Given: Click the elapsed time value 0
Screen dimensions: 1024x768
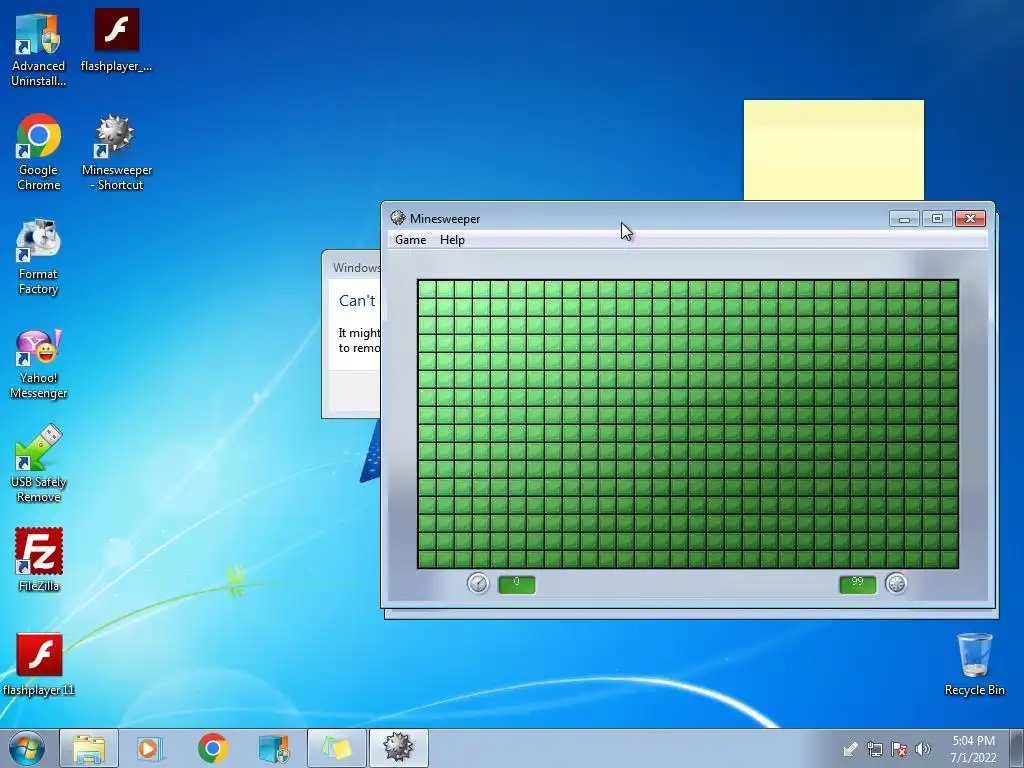Looking at the screenshot, I should click(517, 584).
